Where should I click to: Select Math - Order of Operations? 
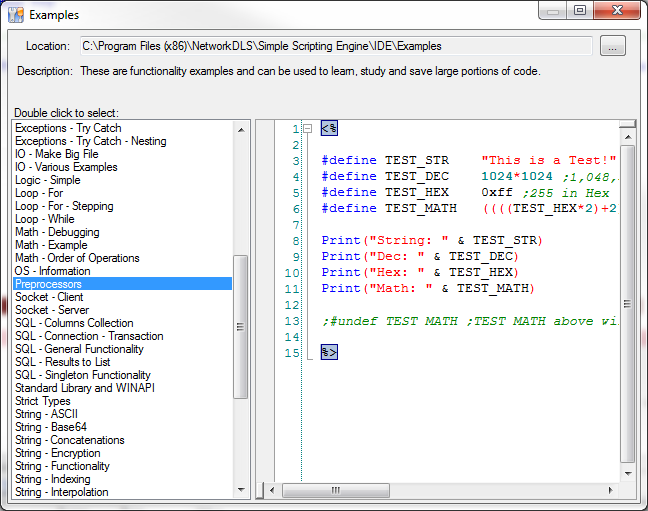tap(77, 258)
